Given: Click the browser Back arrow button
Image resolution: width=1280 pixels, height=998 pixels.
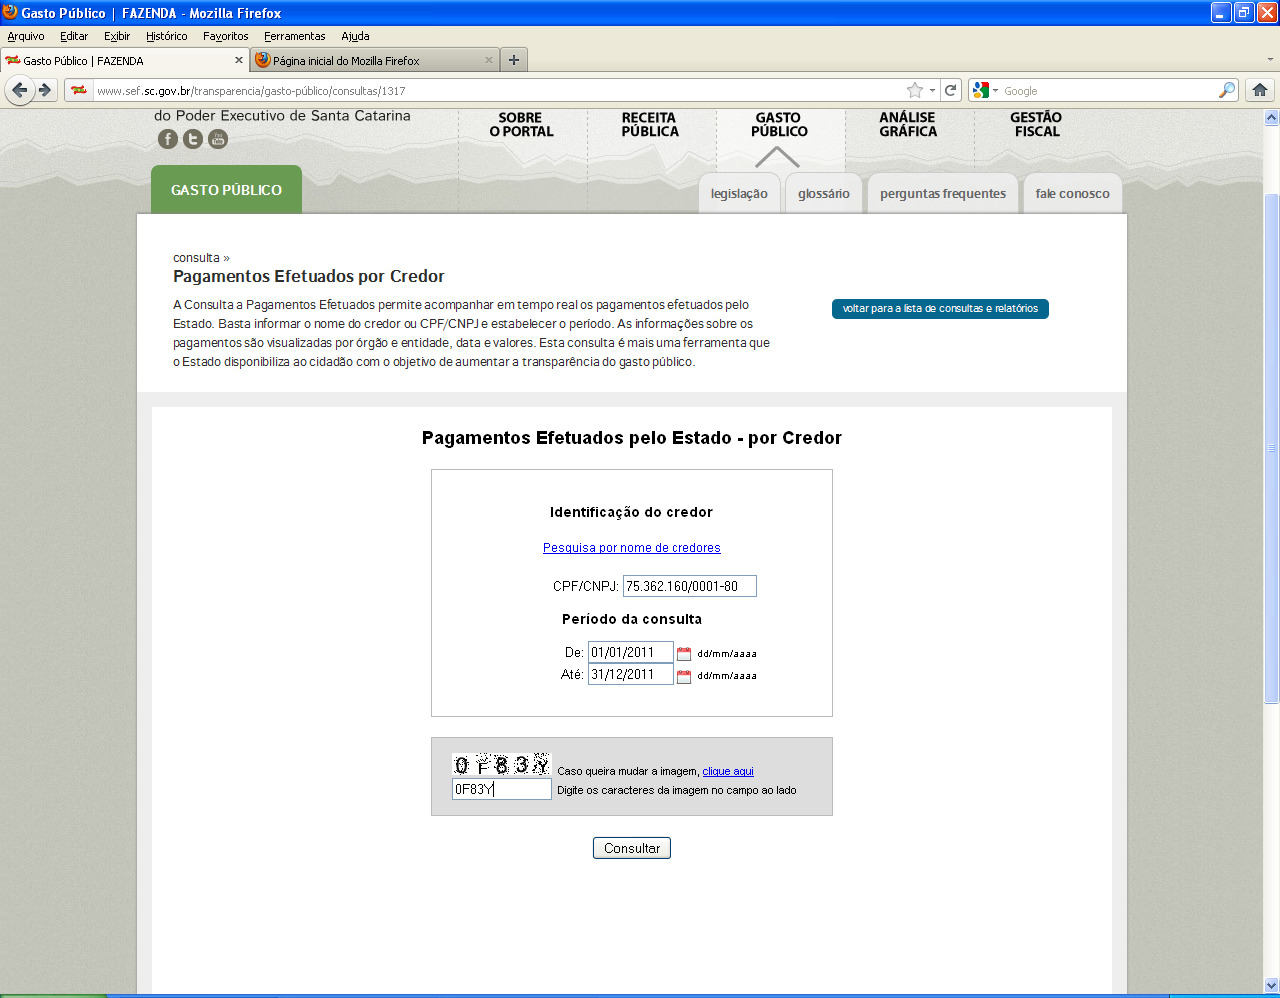Looking at the screenshot, I should (19, 90).
